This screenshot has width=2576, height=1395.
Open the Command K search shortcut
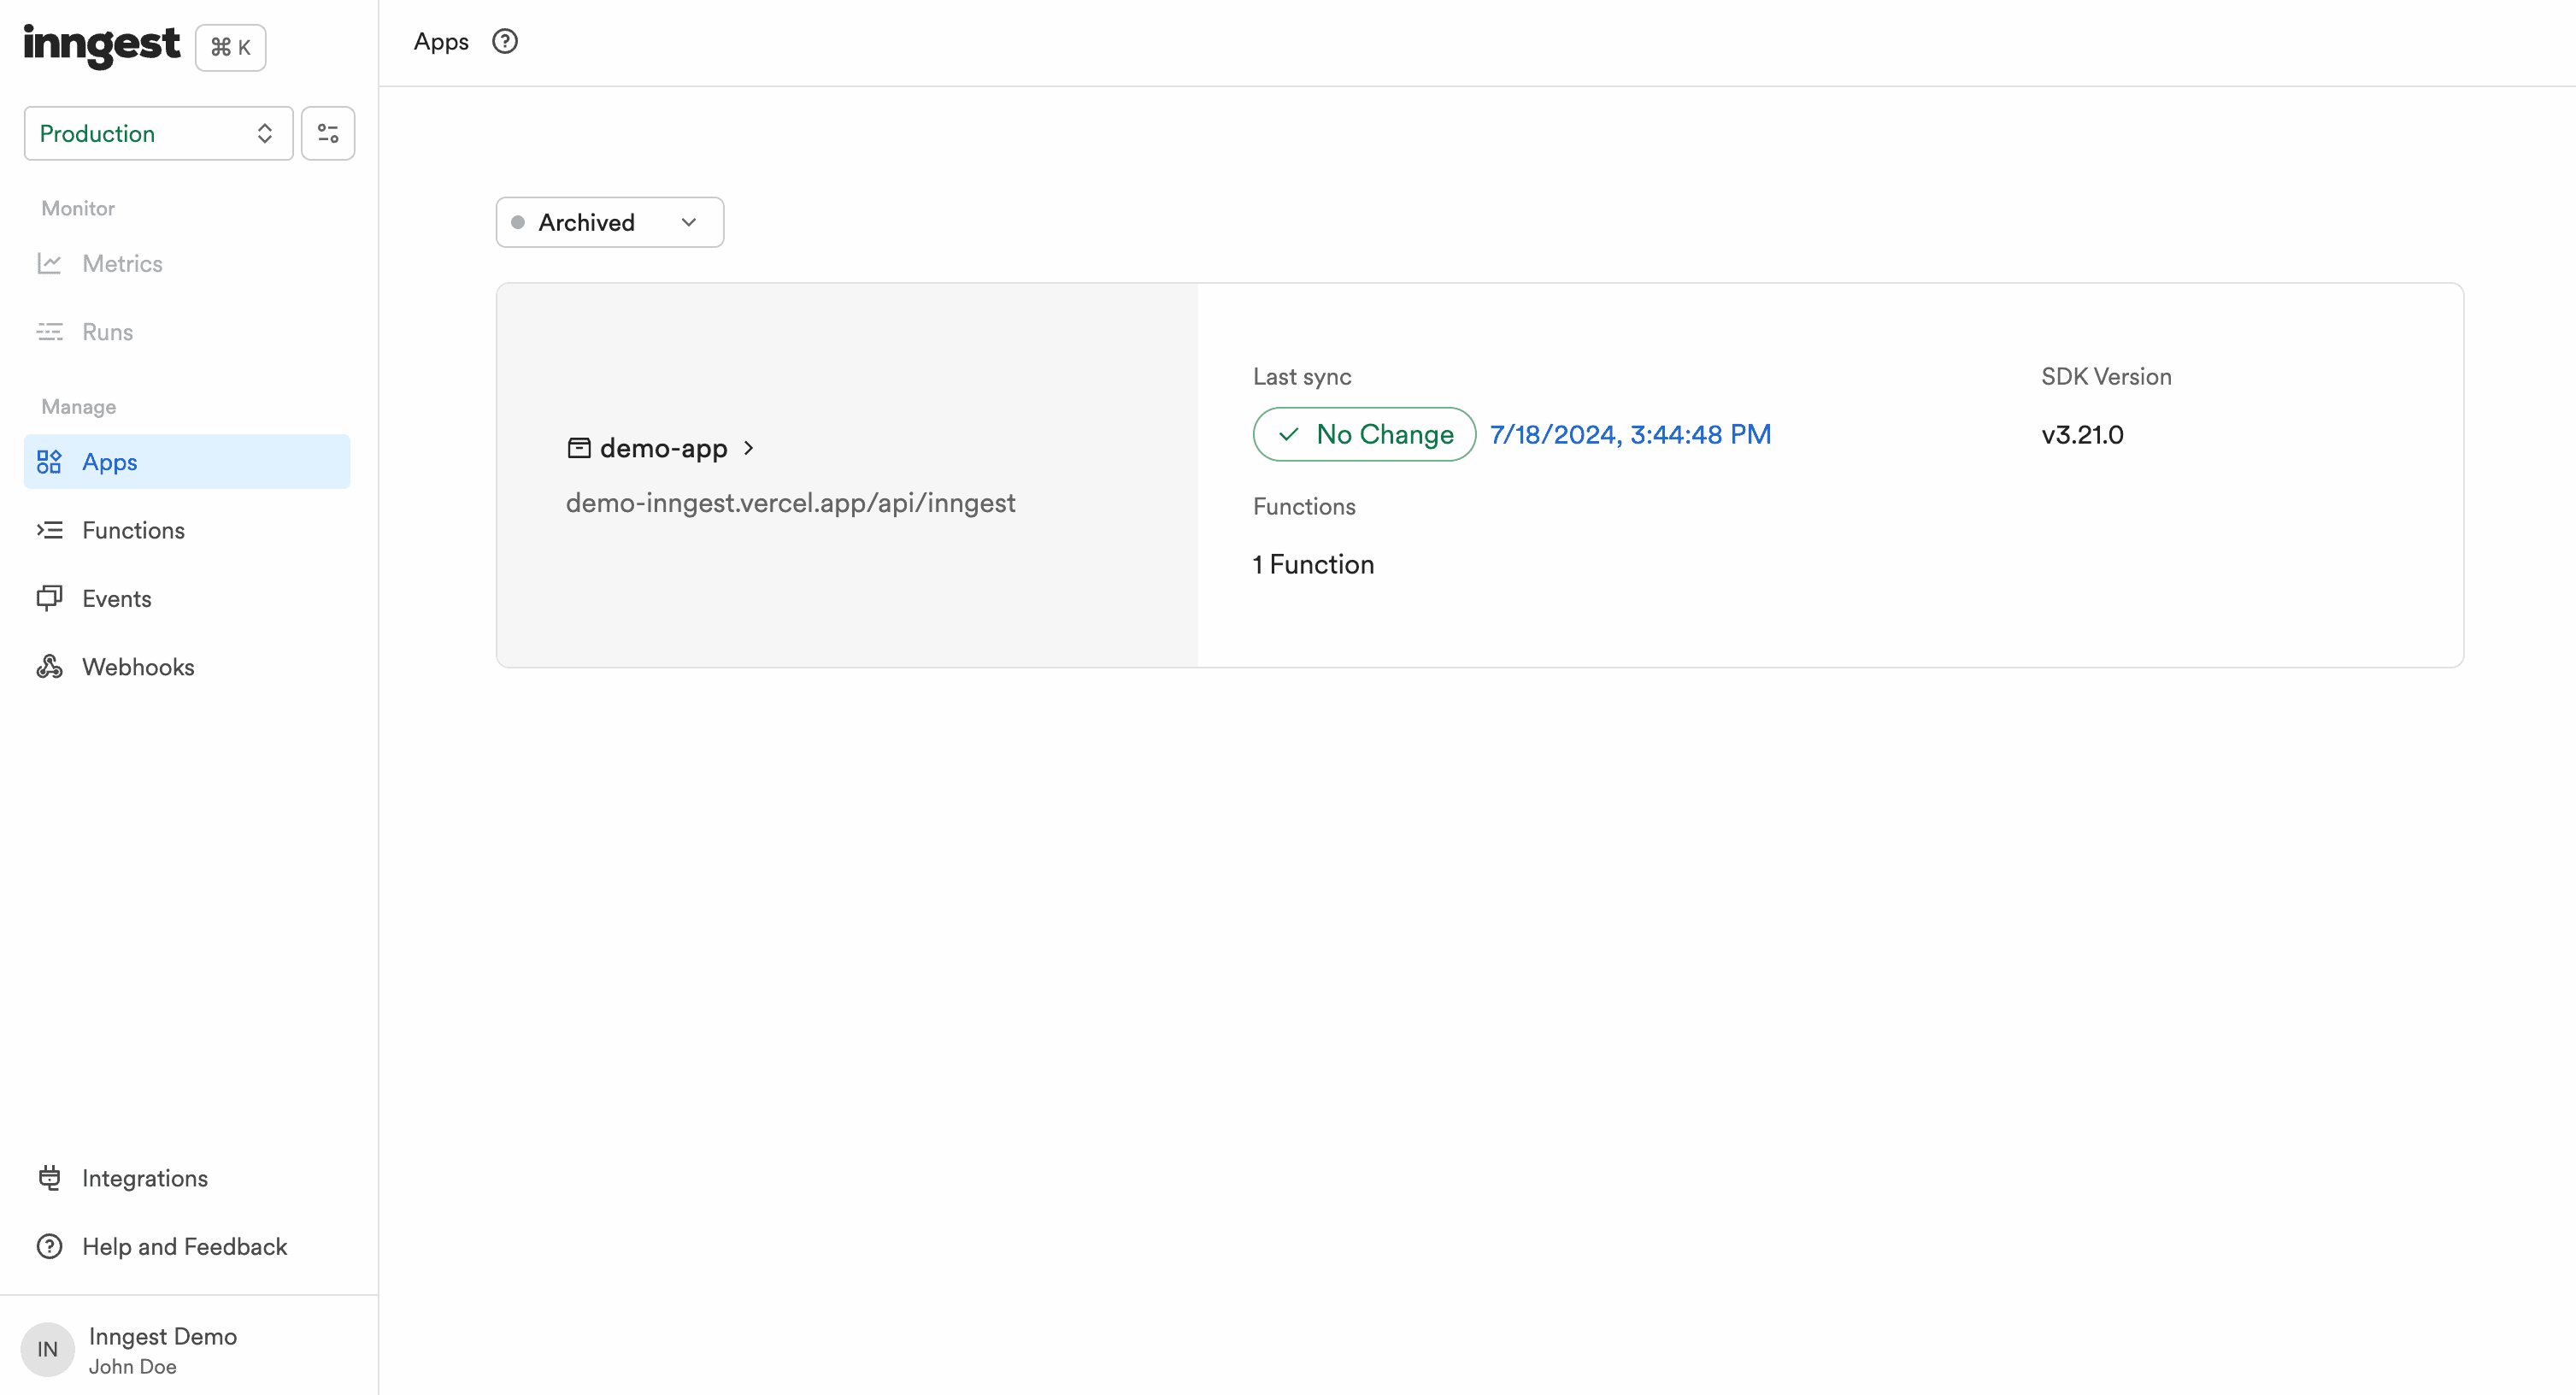(x=230, y=48)
